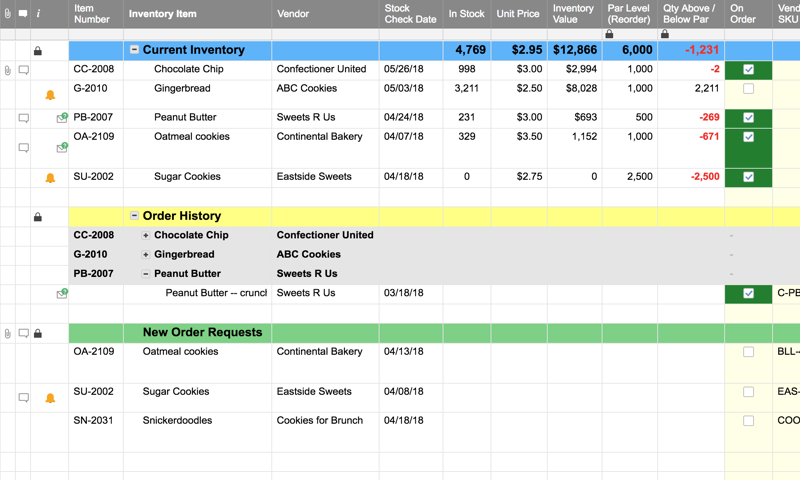This screenshot has height=480, width=800.
Task: Click the attachment paperclip on Chocolate Chip row
Action: (8, 70)
